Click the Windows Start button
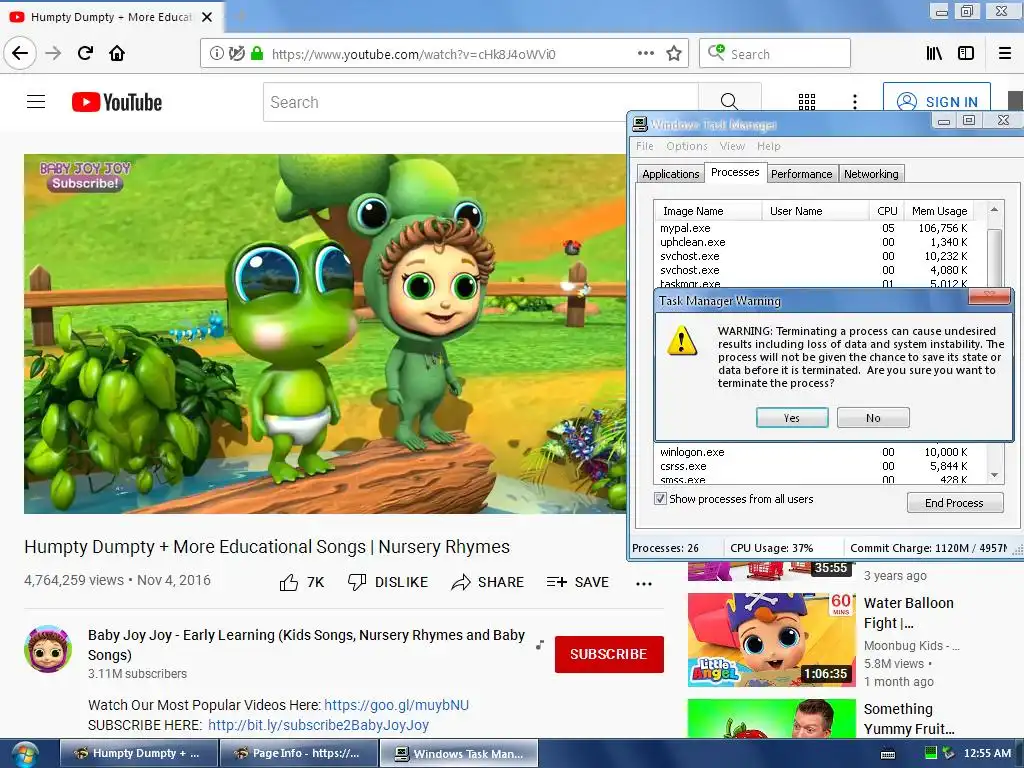 24,754
